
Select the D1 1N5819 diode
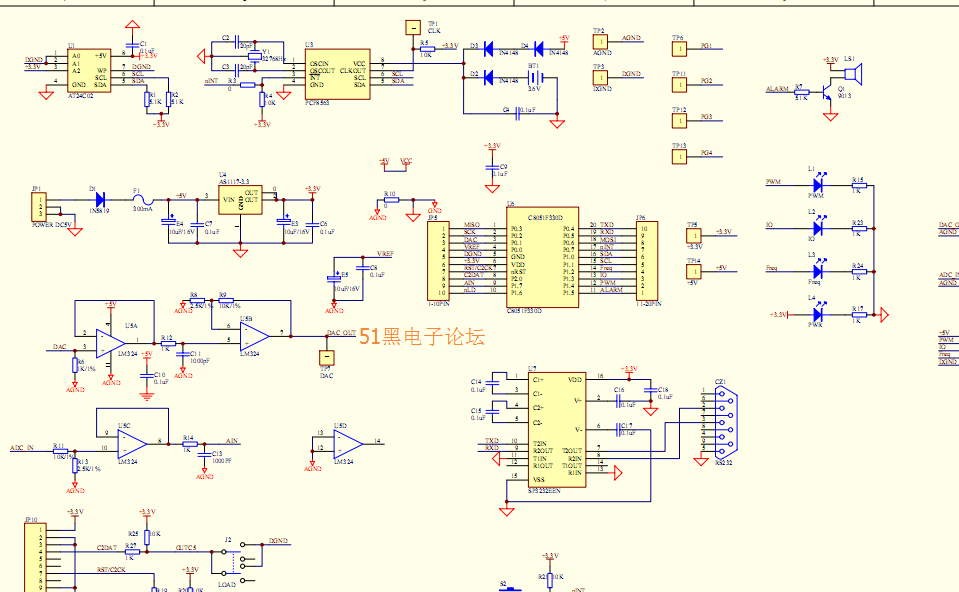[x=100, y=200]
